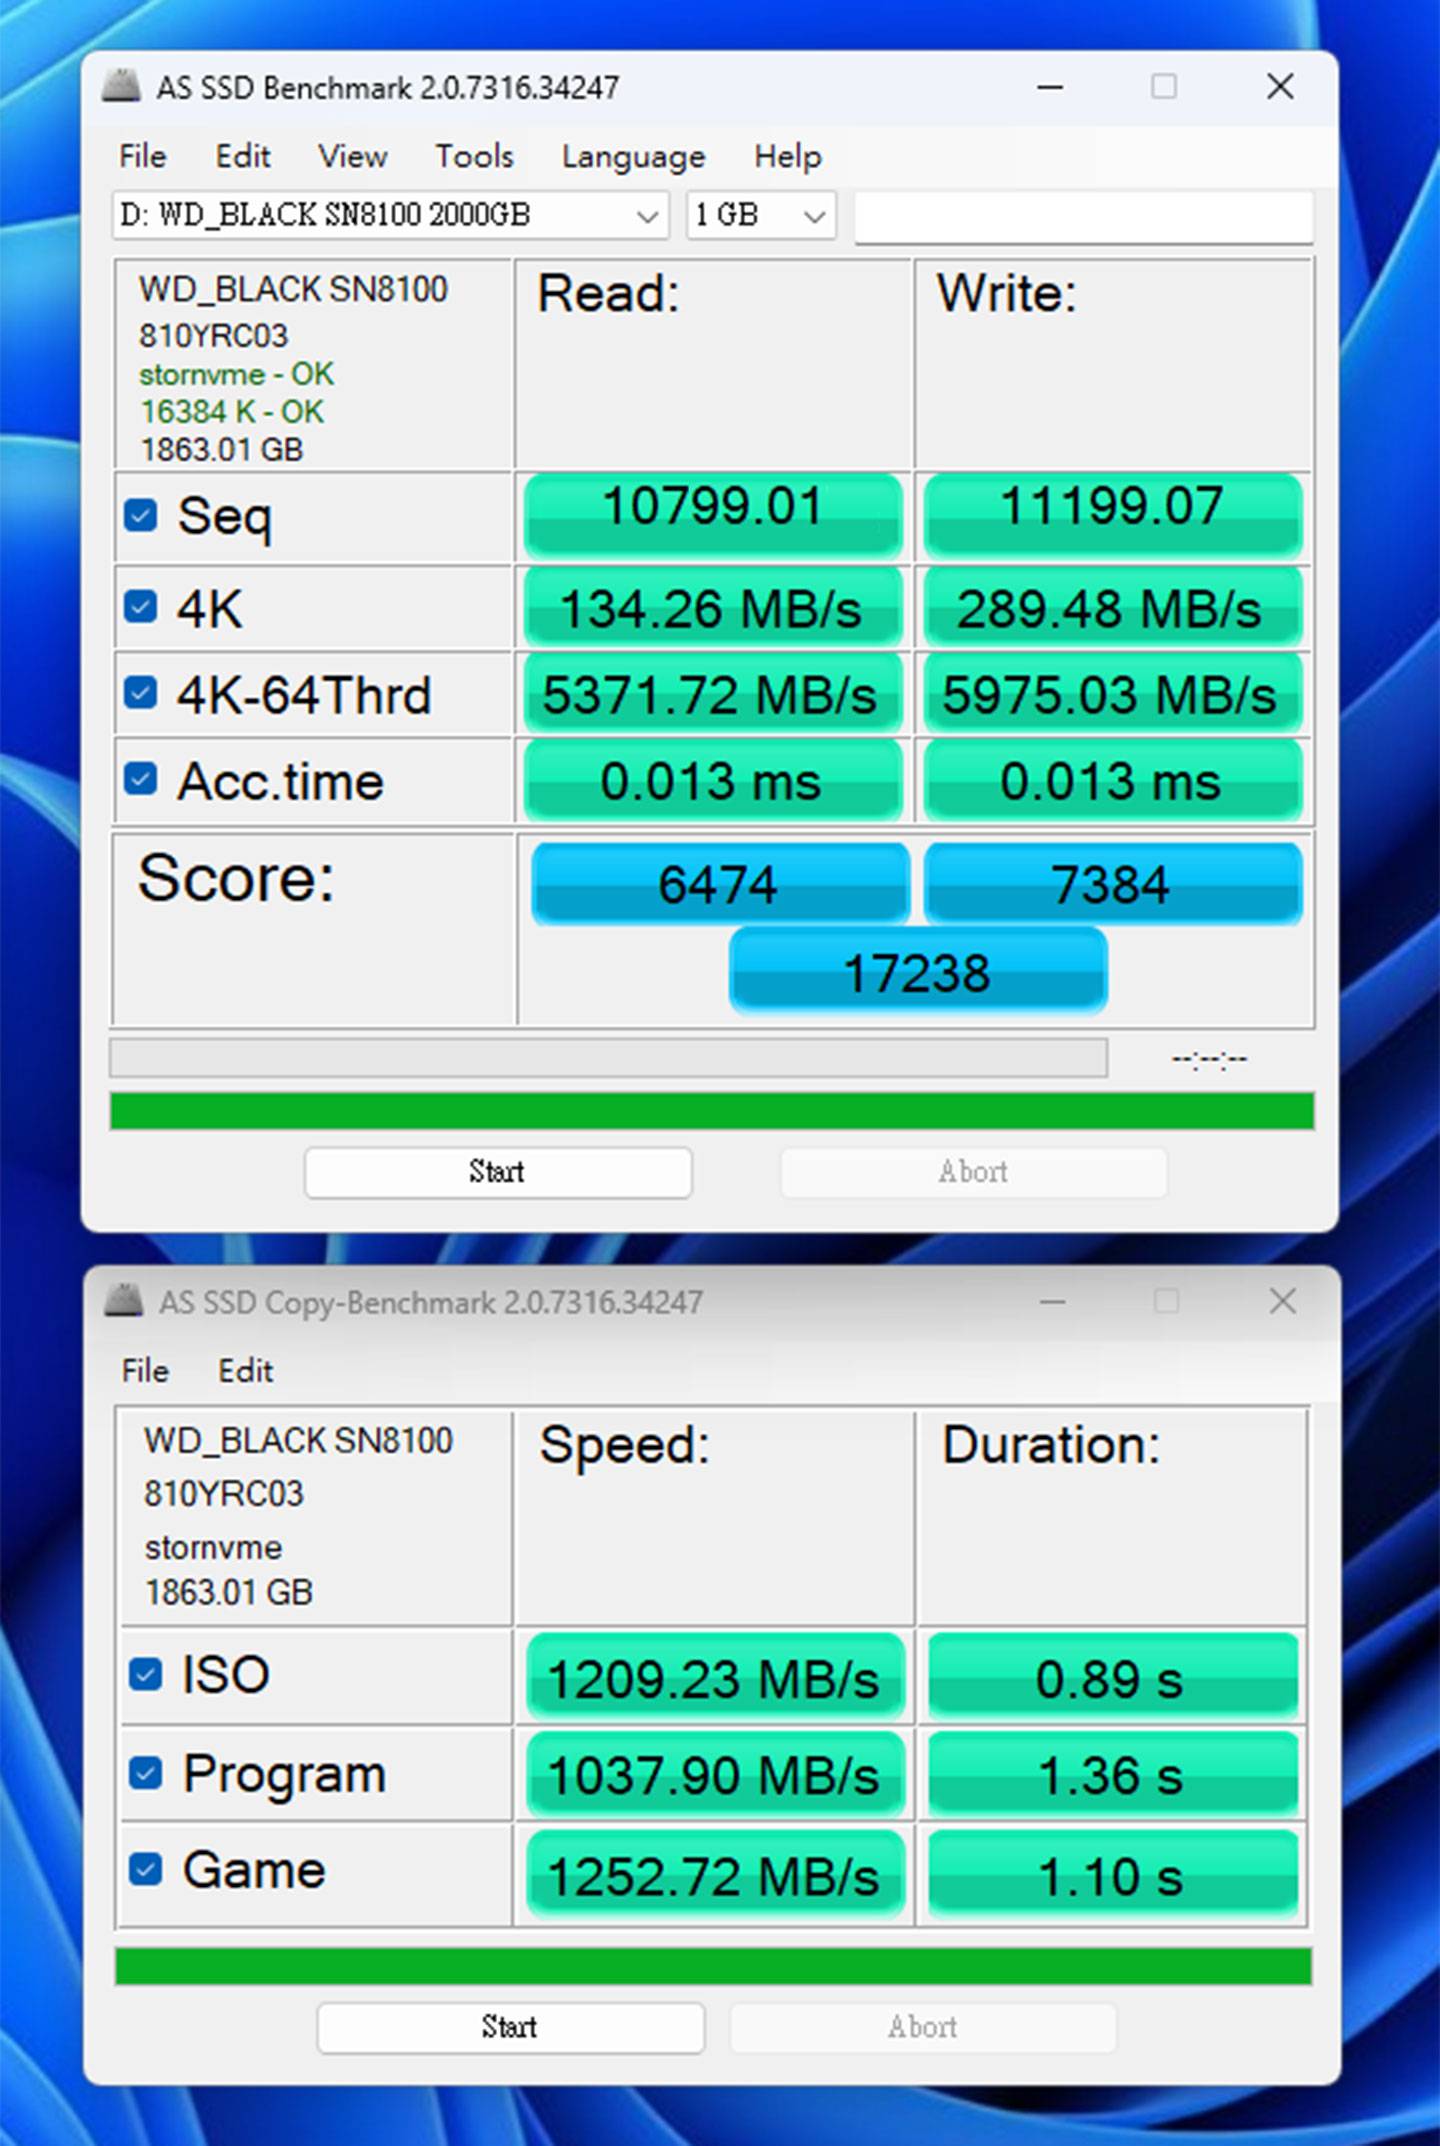Viewport: 1440px width, 2146px height.
Task: Click Abort in Copy-Benchmark window
Action: click(923, 2027)
